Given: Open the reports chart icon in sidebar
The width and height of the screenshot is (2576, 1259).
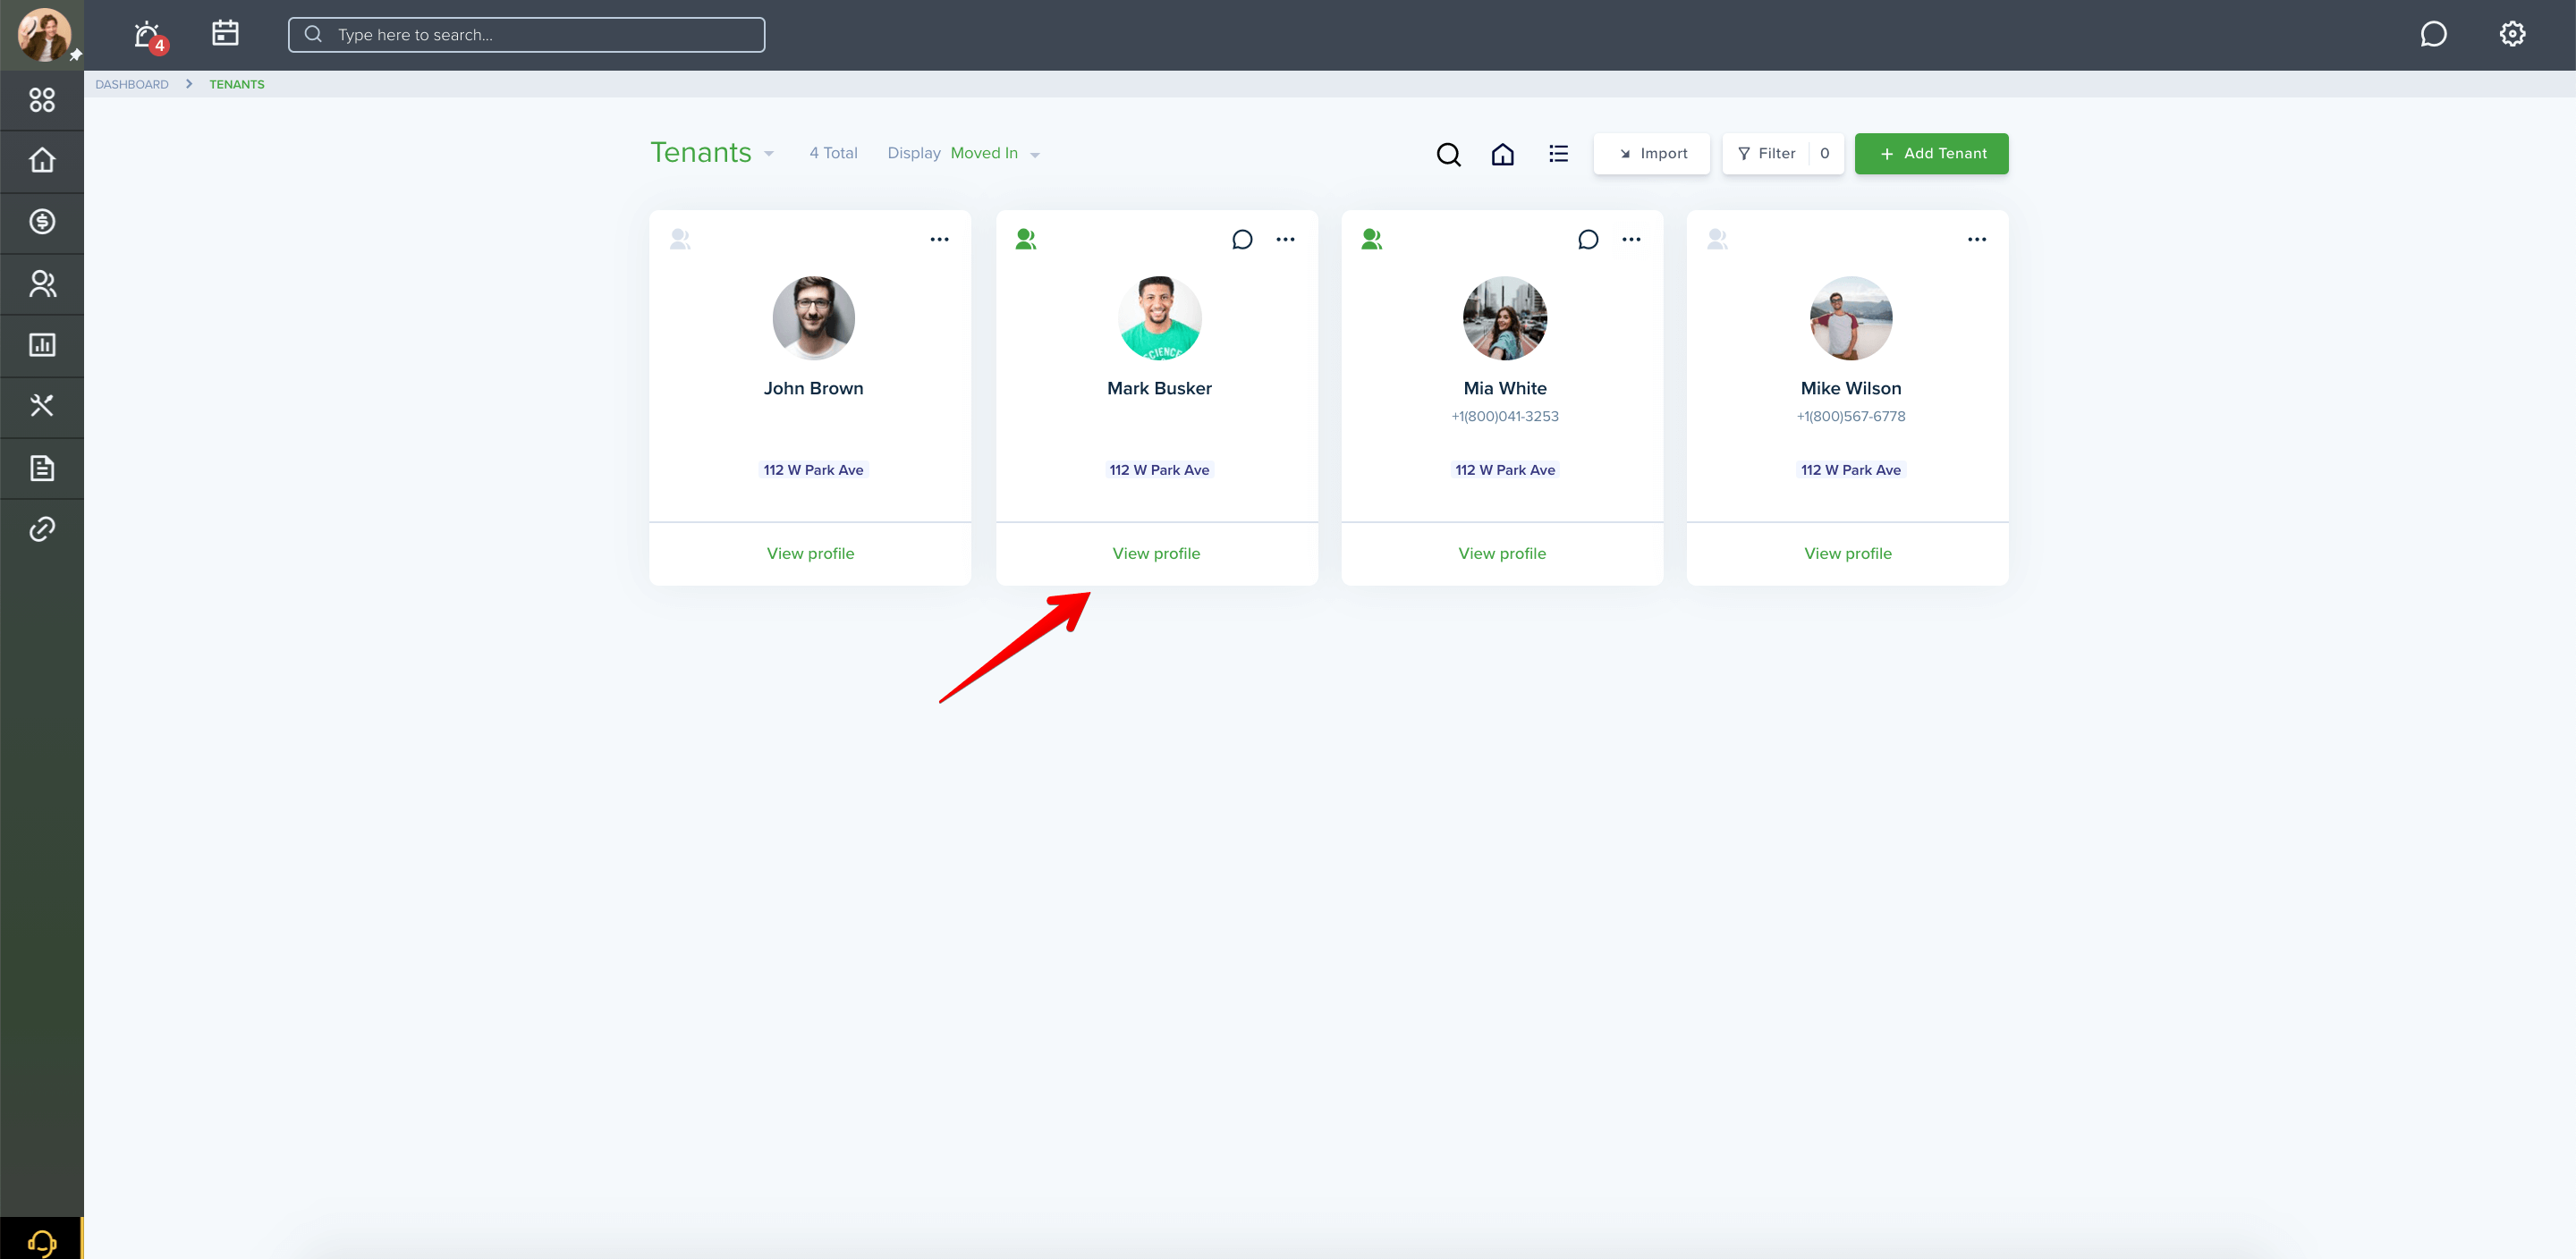Looking at the screenshot, I should point(42,345).
